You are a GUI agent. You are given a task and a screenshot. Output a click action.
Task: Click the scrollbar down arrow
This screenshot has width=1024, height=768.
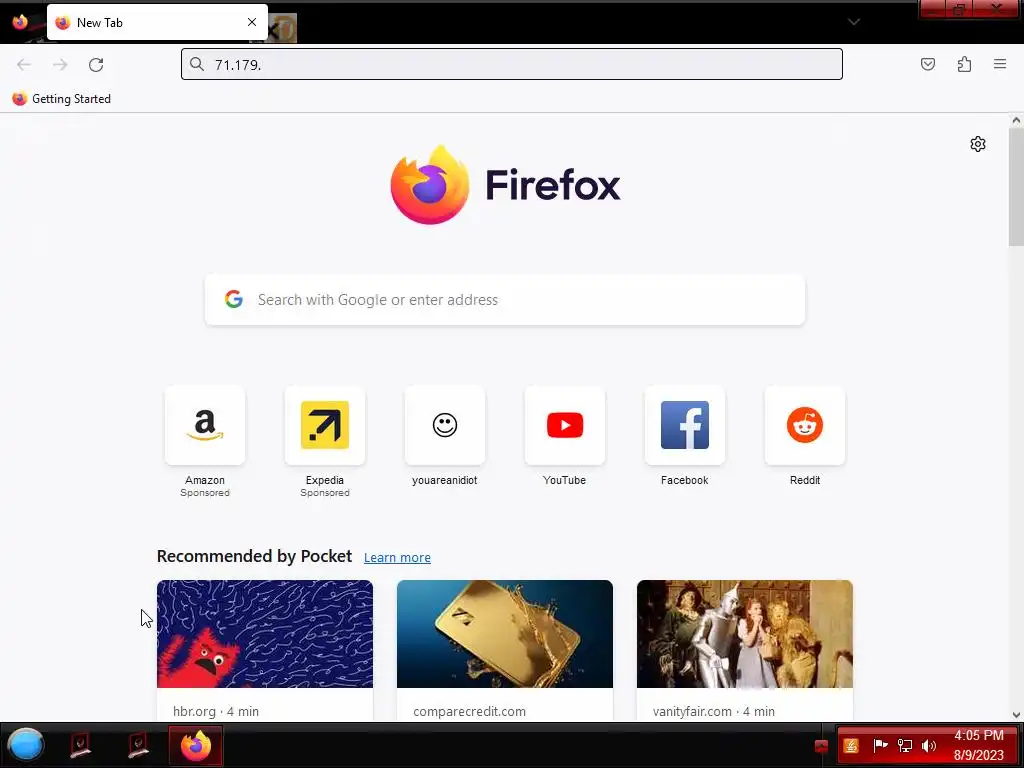(x=1016, y=714)
